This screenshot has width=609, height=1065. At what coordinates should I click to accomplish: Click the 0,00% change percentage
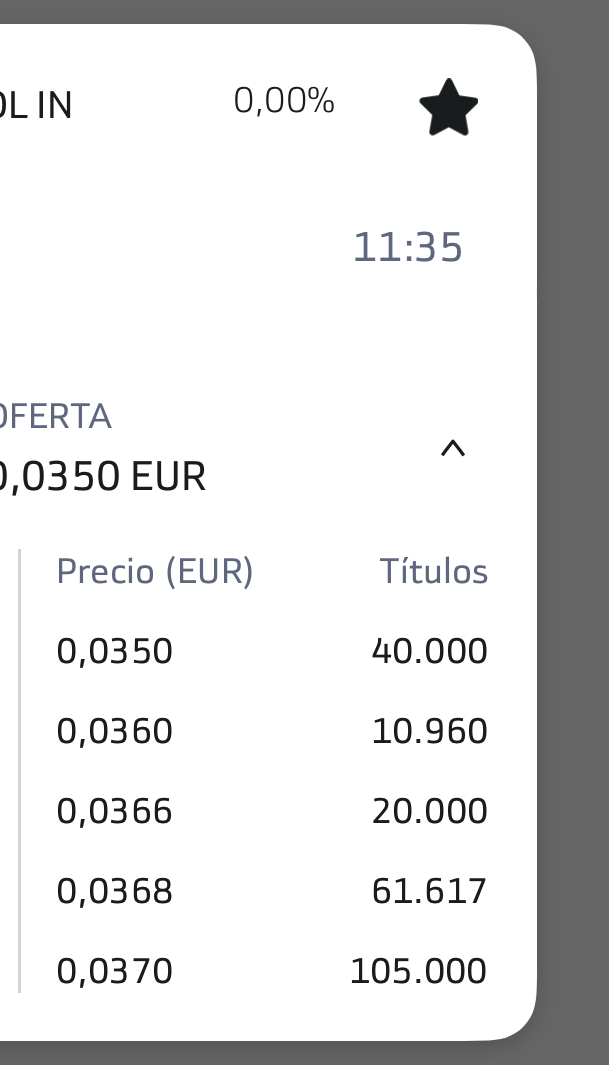pyautogui.click(x=284, y=101)
